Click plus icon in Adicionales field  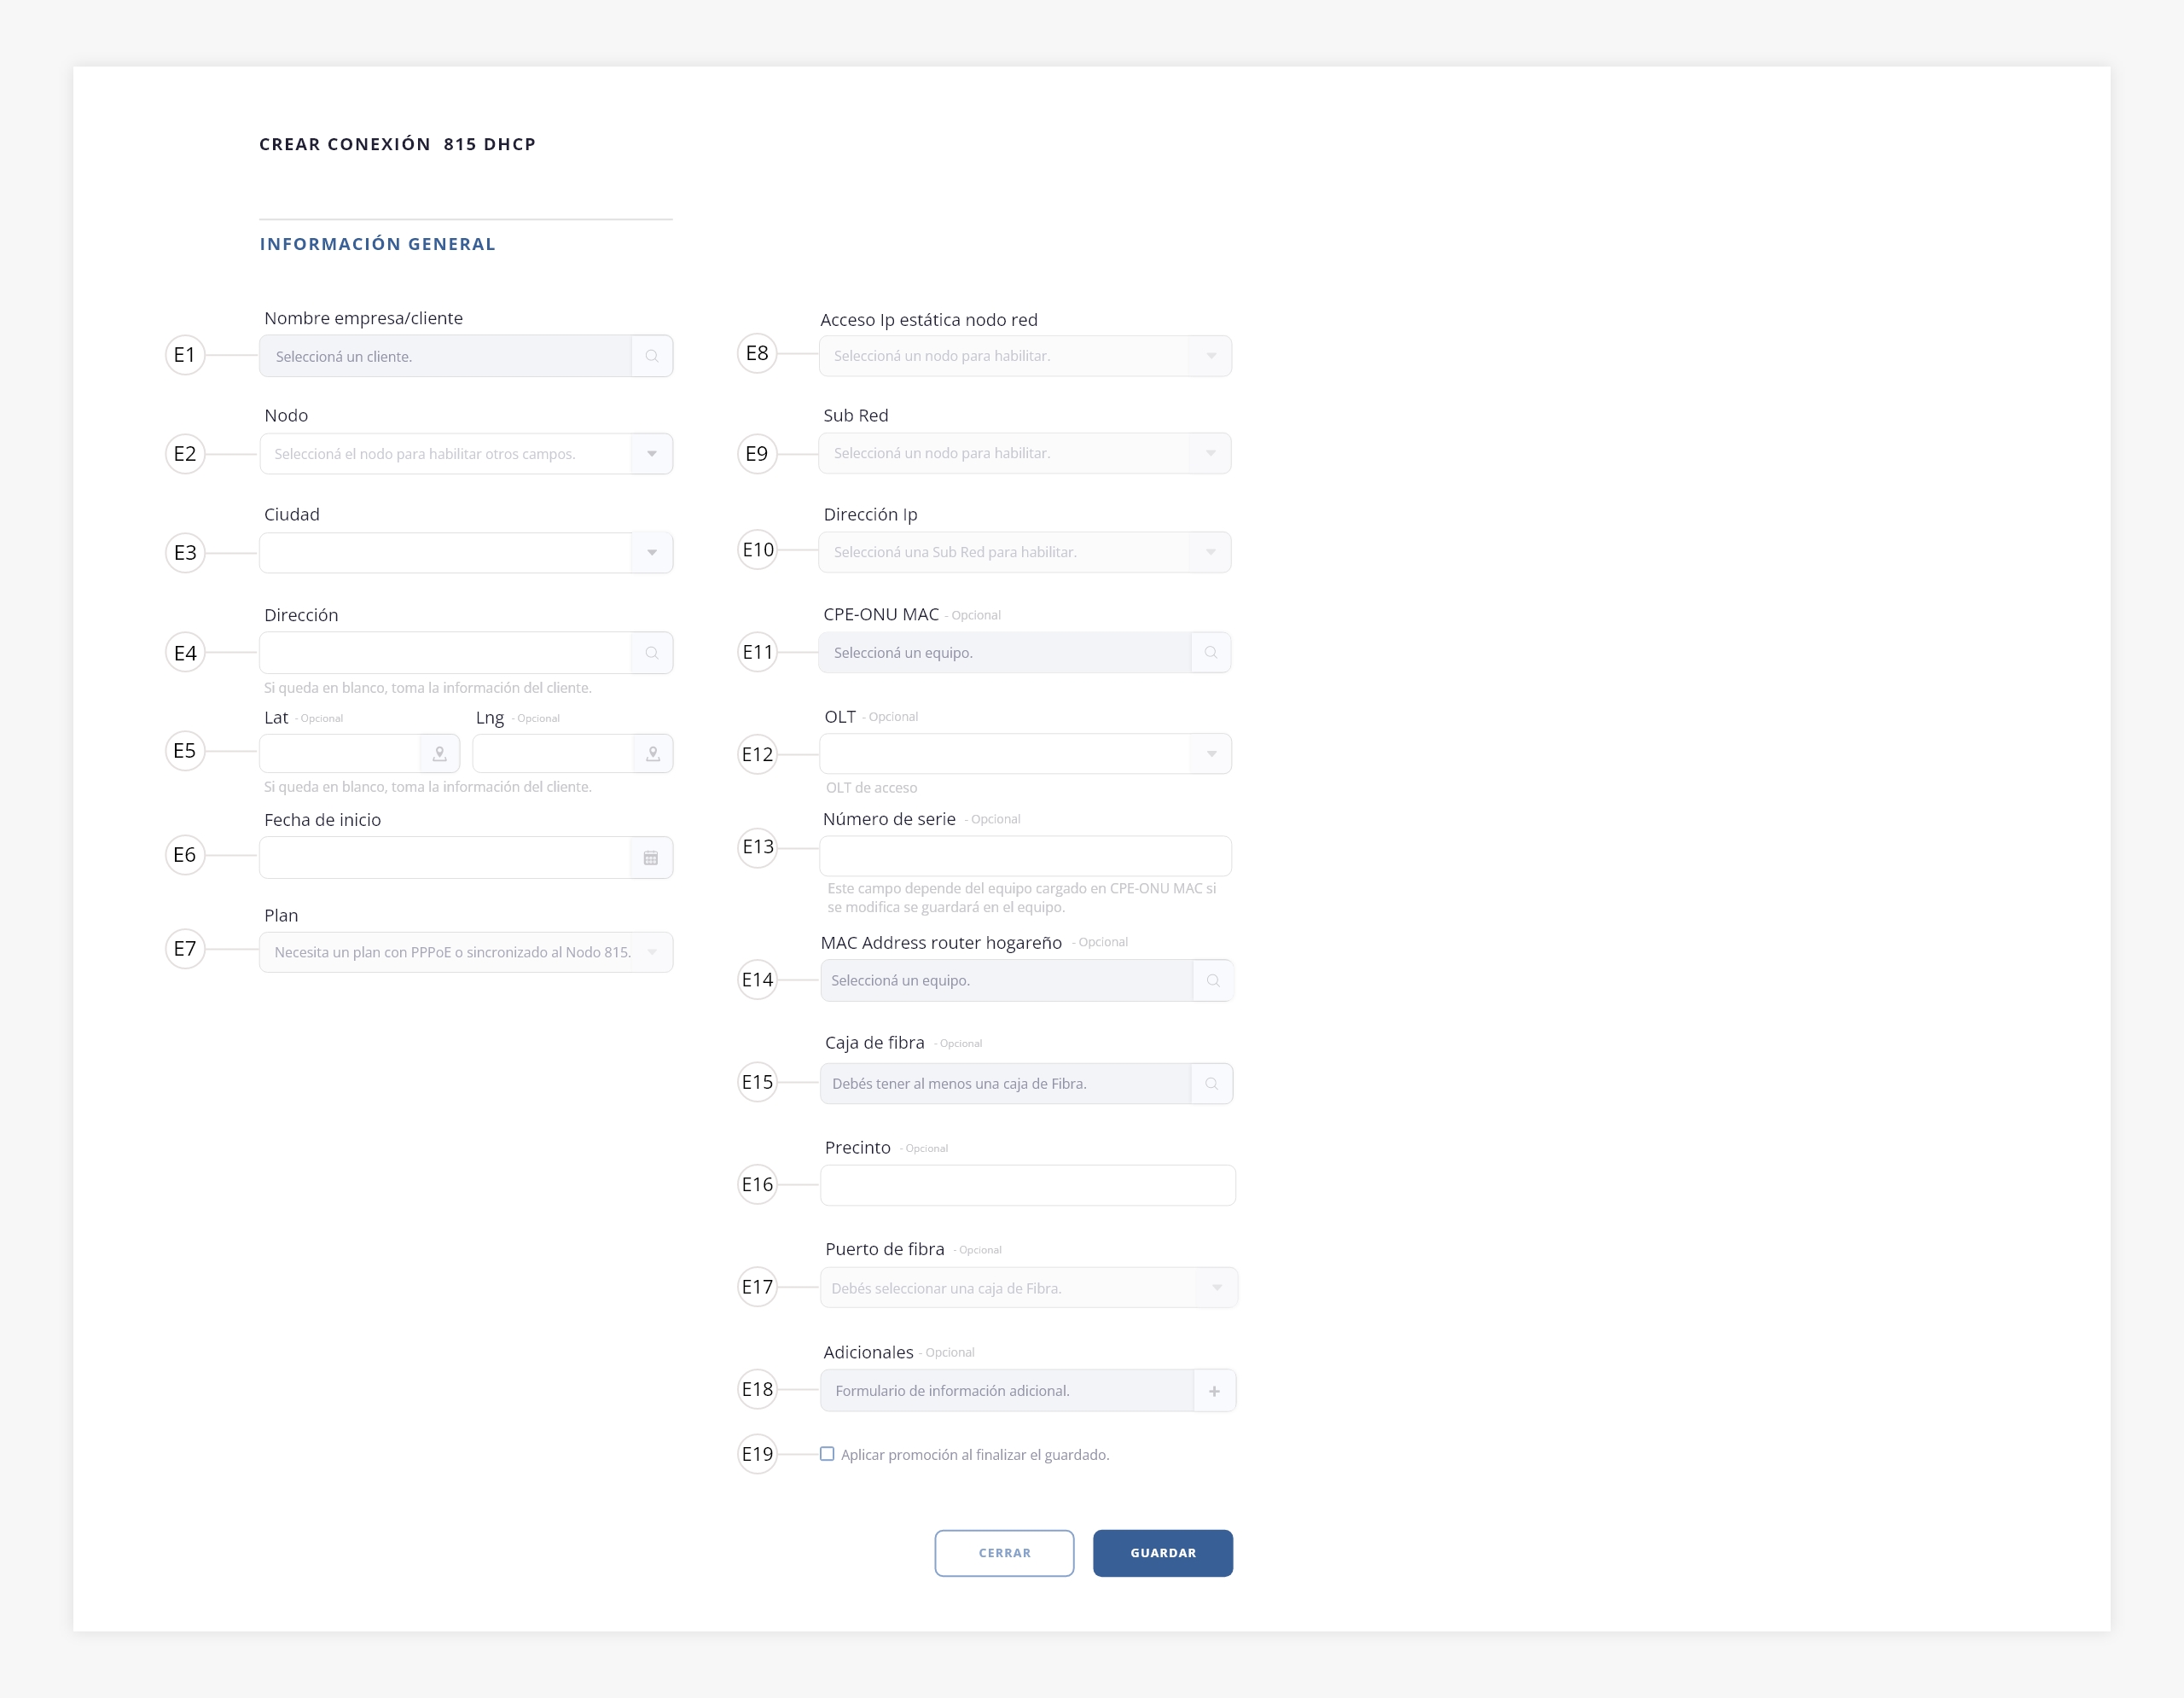[1214, 1391]
